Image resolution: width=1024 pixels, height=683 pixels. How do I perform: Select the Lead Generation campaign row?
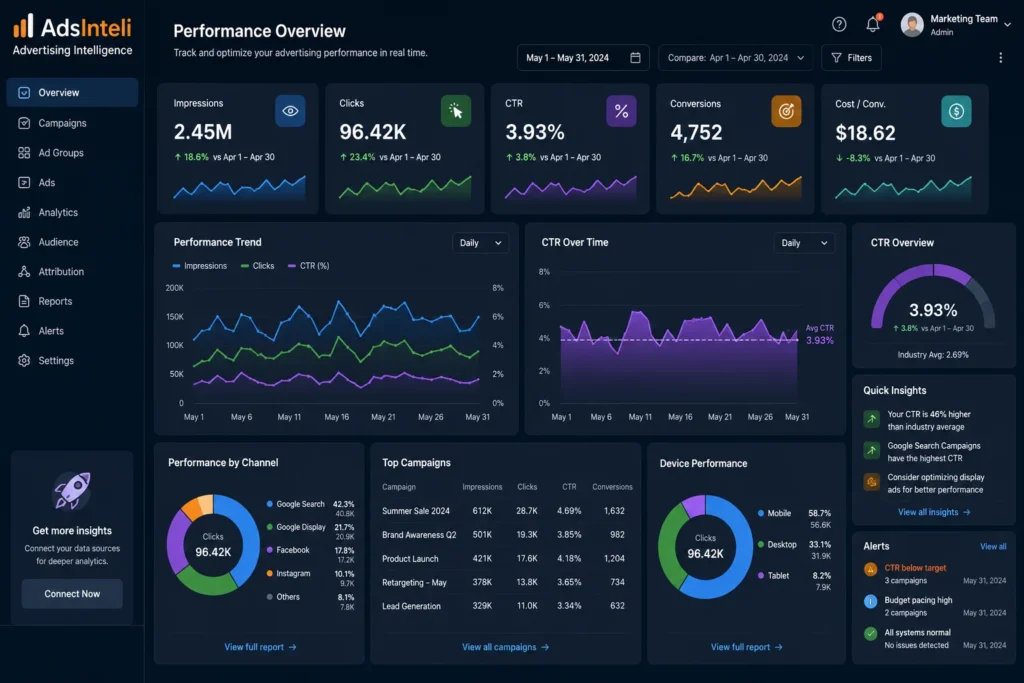point(505,606)
